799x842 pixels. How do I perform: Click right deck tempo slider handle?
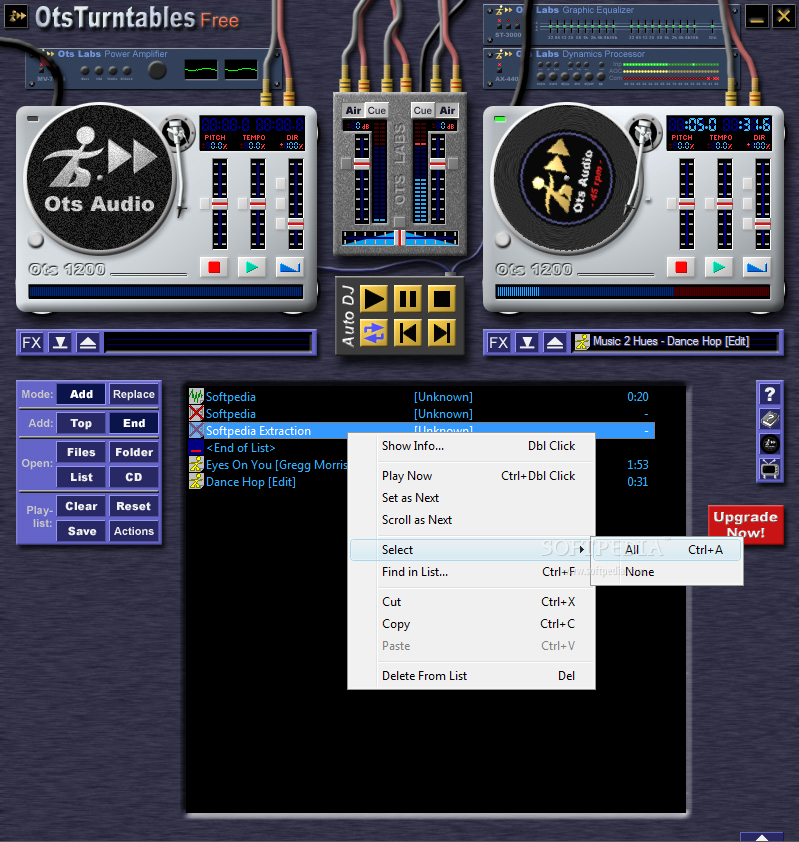tap(725, 204)
